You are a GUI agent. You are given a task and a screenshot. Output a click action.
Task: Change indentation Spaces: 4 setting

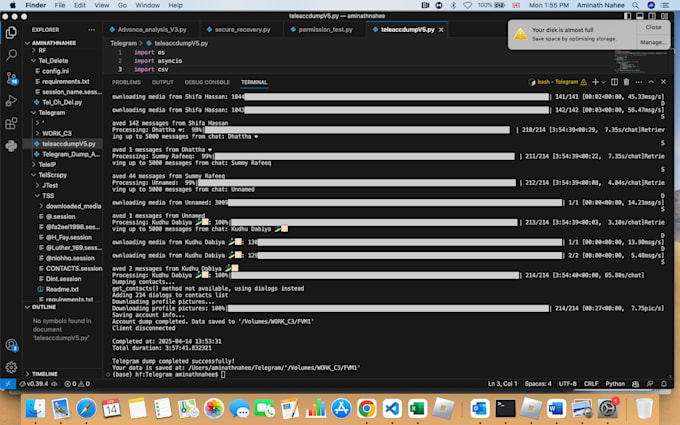click(x=538, y=384)
